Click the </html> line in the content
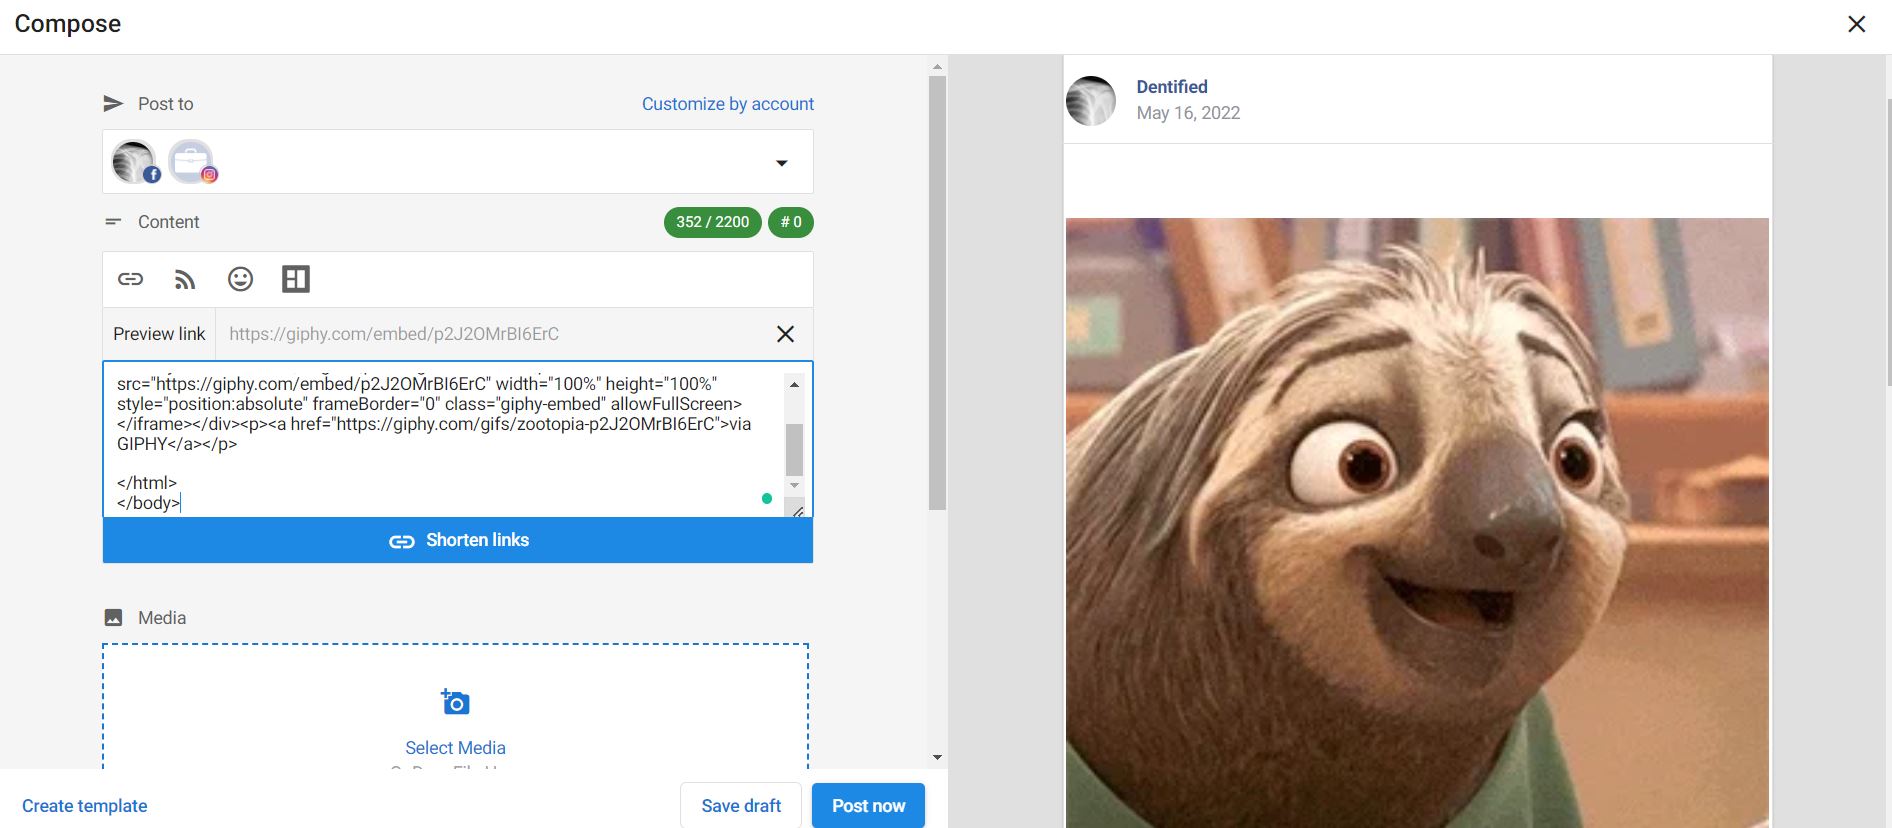The image size is (1892, 828). (x=147, y=483)
